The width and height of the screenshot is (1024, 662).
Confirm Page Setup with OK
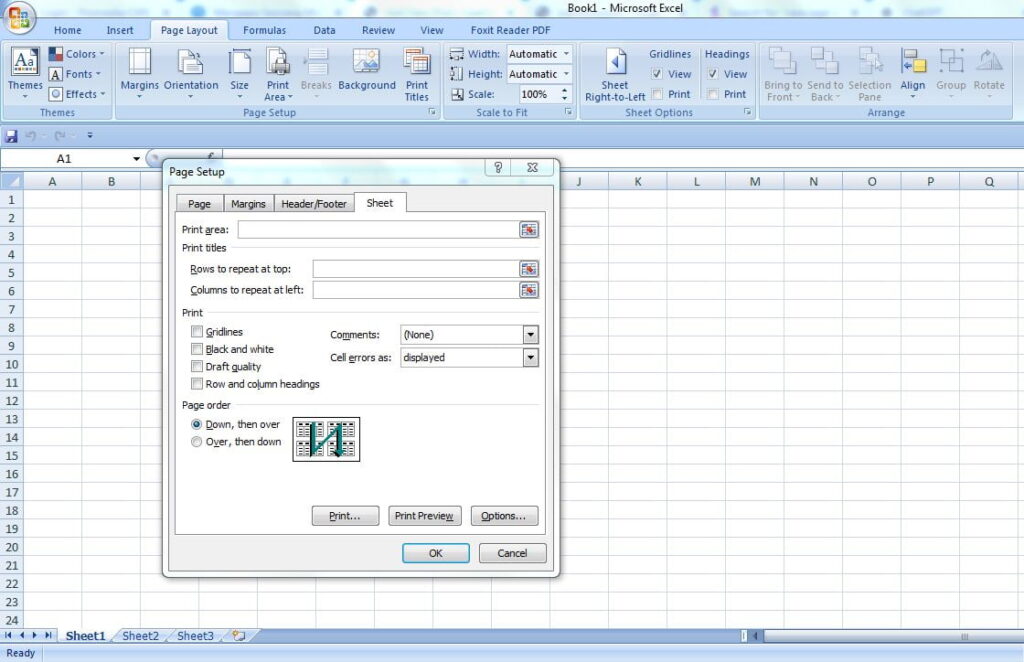(436, 553)
